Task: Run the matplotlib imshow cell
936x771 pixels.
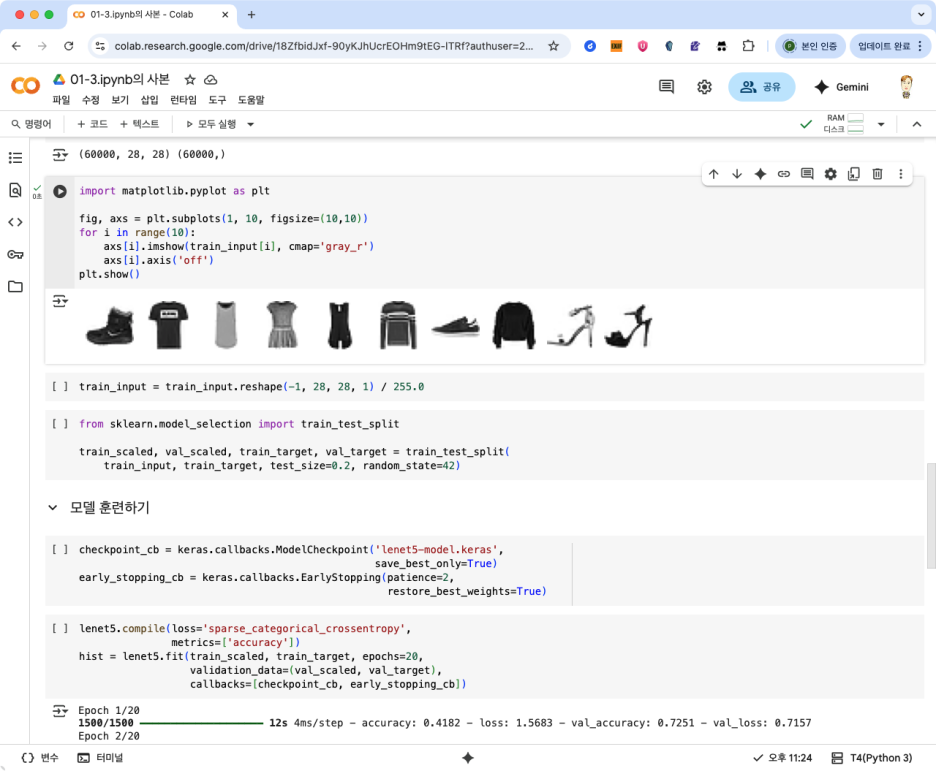Action: coord(60,191)
